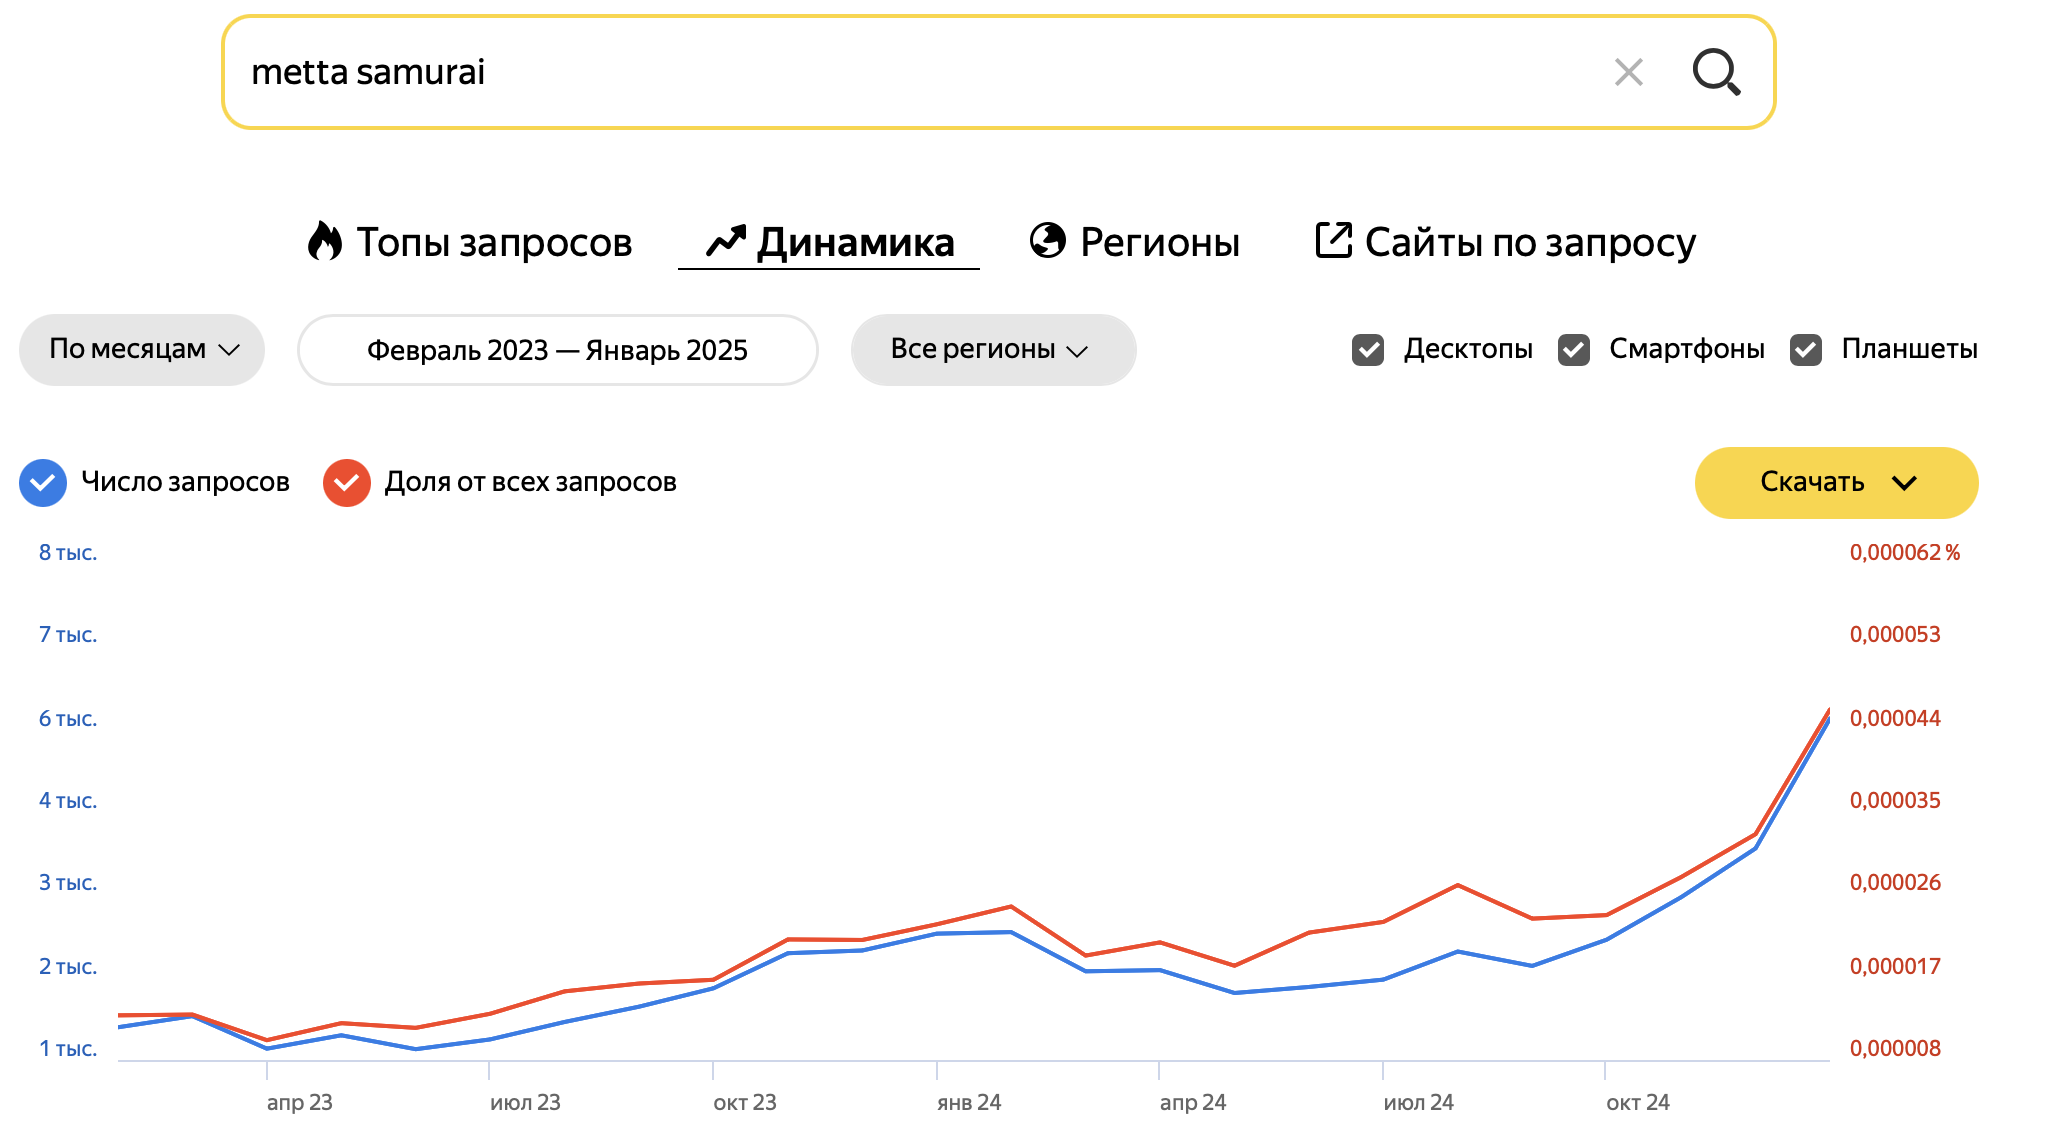Open the Скачать download dropdown
The width and height of the screenshot is (2058, 1144).
pos(1836,483)
